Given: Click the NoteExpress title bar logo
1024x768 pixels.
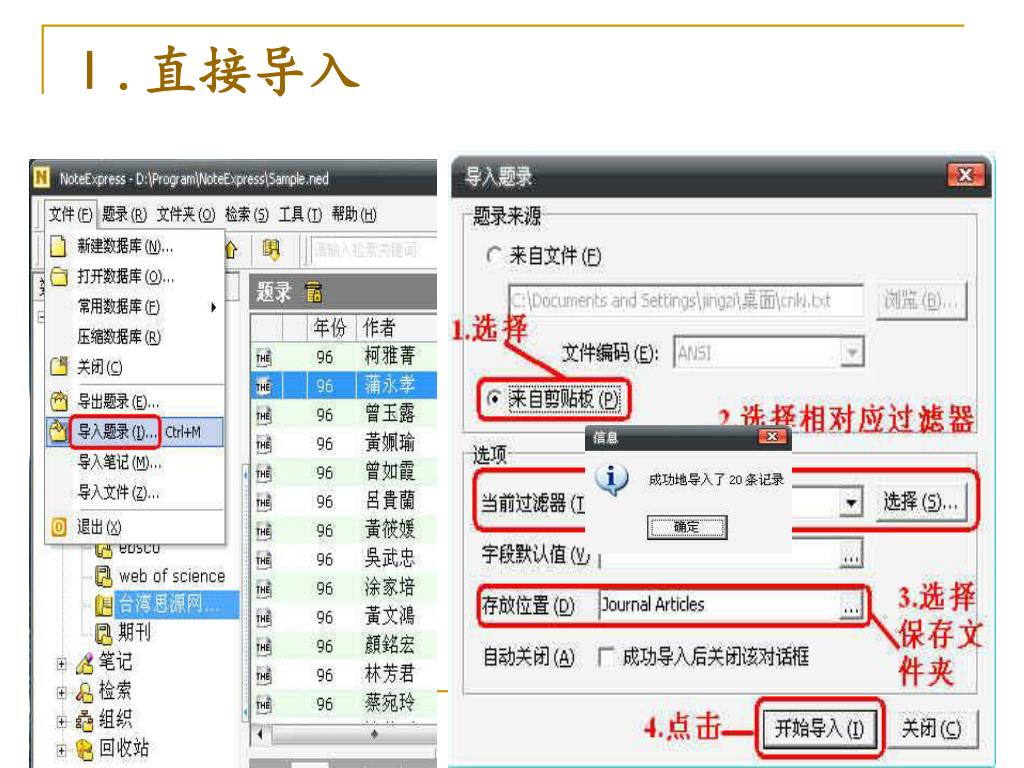Looking at the screenshot, I should (42, 178).
